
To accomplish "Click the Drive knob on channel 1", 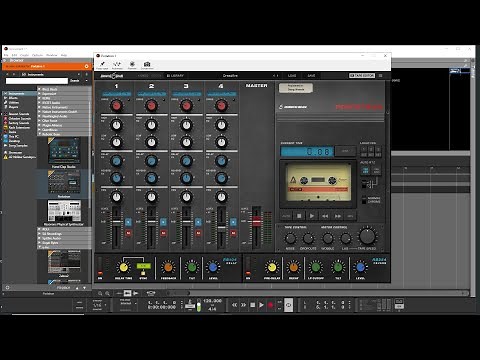I will click(116, 106).
